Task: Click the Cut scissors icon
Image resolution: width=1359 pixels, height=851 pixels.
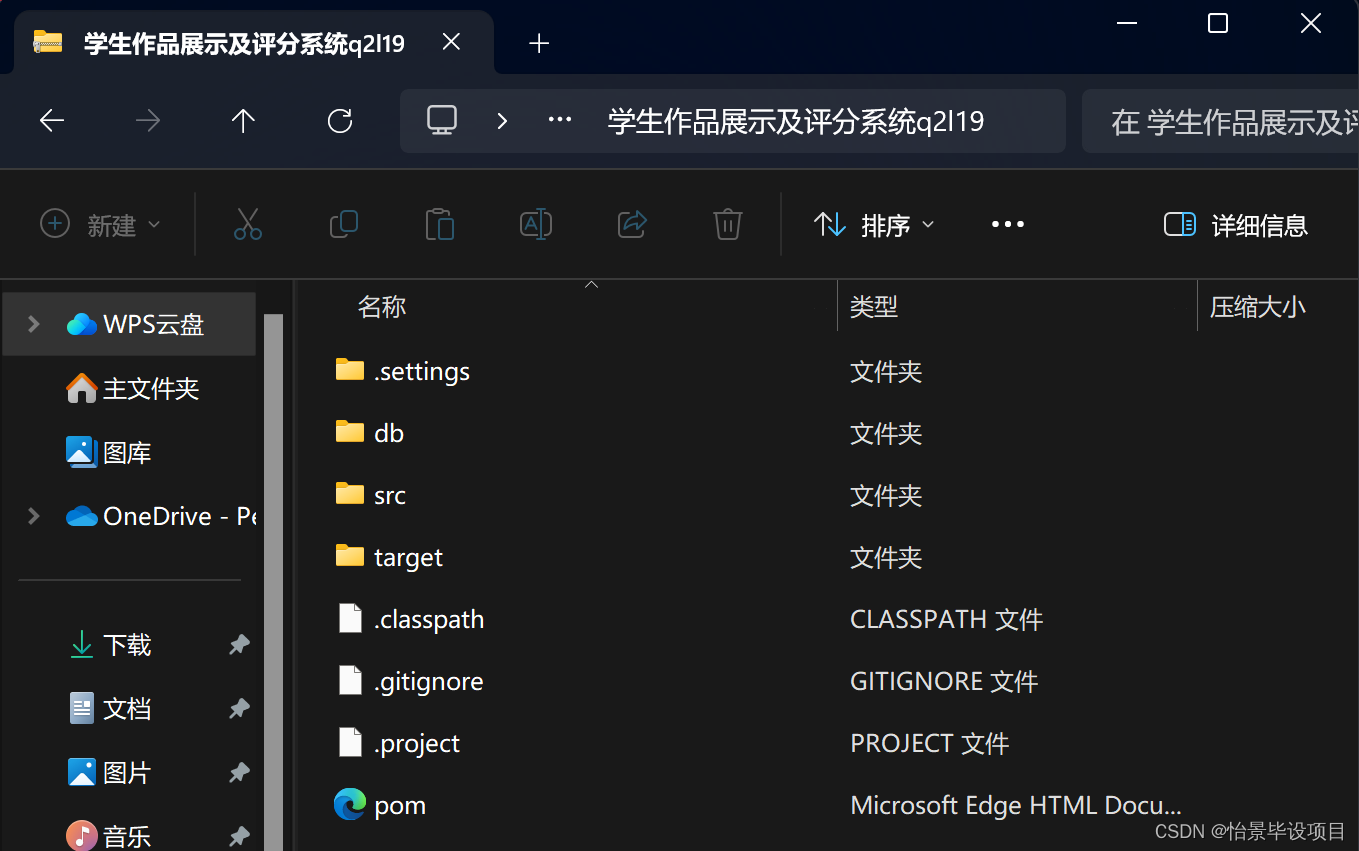Action: click(247, 224)
